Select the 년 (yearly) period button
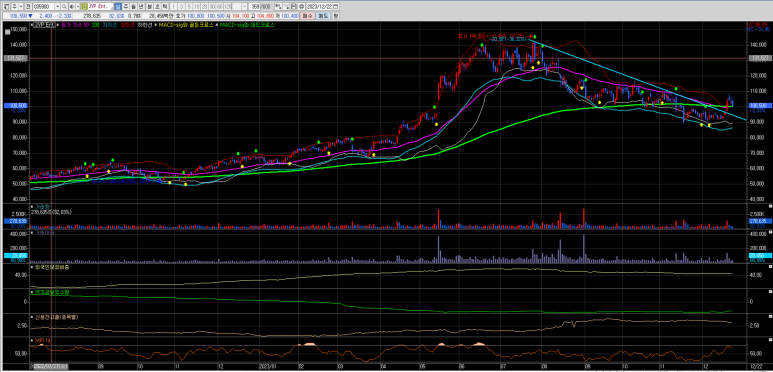The width and height of the screenshot is (773, 372). click(x=141, y=6)
